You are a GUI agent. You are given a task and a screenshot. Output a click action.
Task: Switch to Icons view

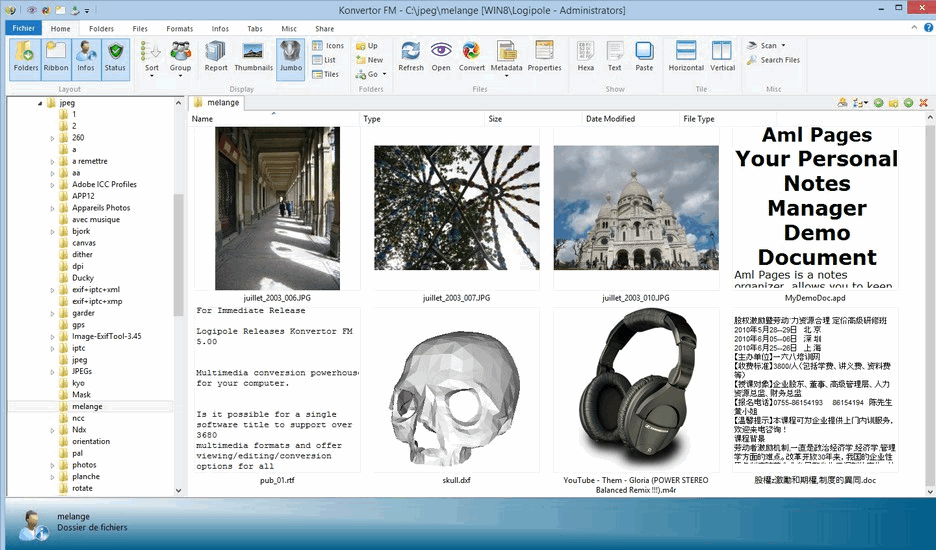click(x=328, y=45)
